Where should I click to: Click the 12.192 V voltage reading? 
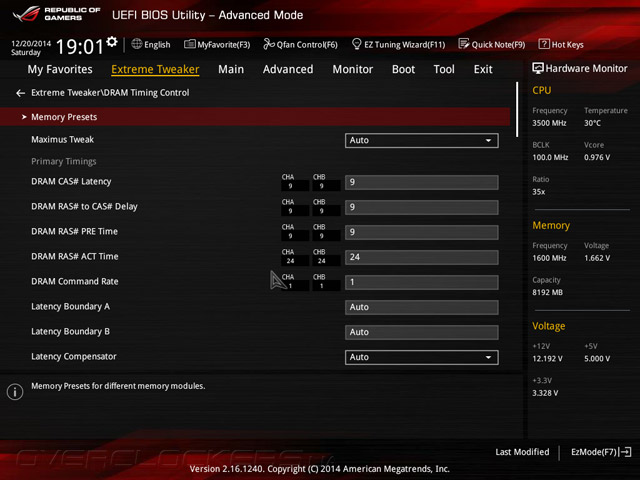547,358
